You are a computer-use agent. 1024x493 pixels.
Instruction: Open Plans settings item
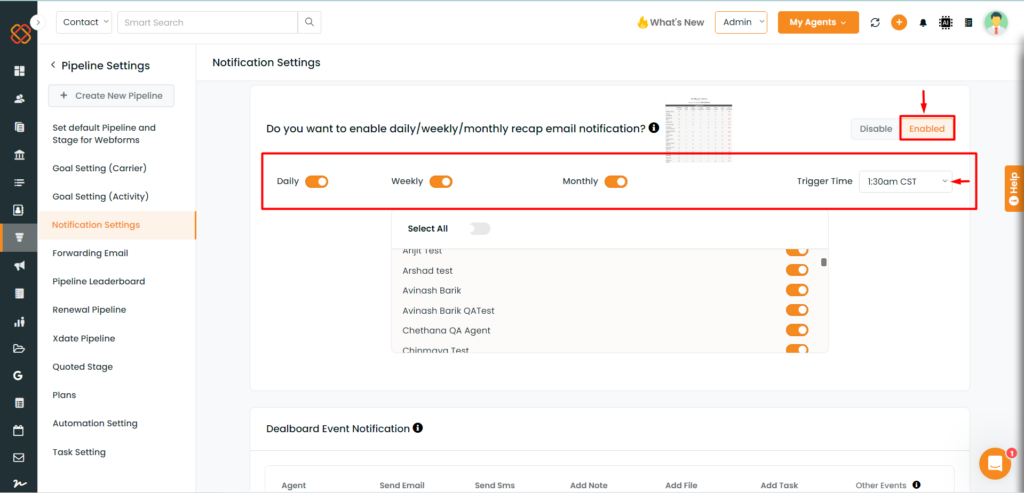coord(64,395)
